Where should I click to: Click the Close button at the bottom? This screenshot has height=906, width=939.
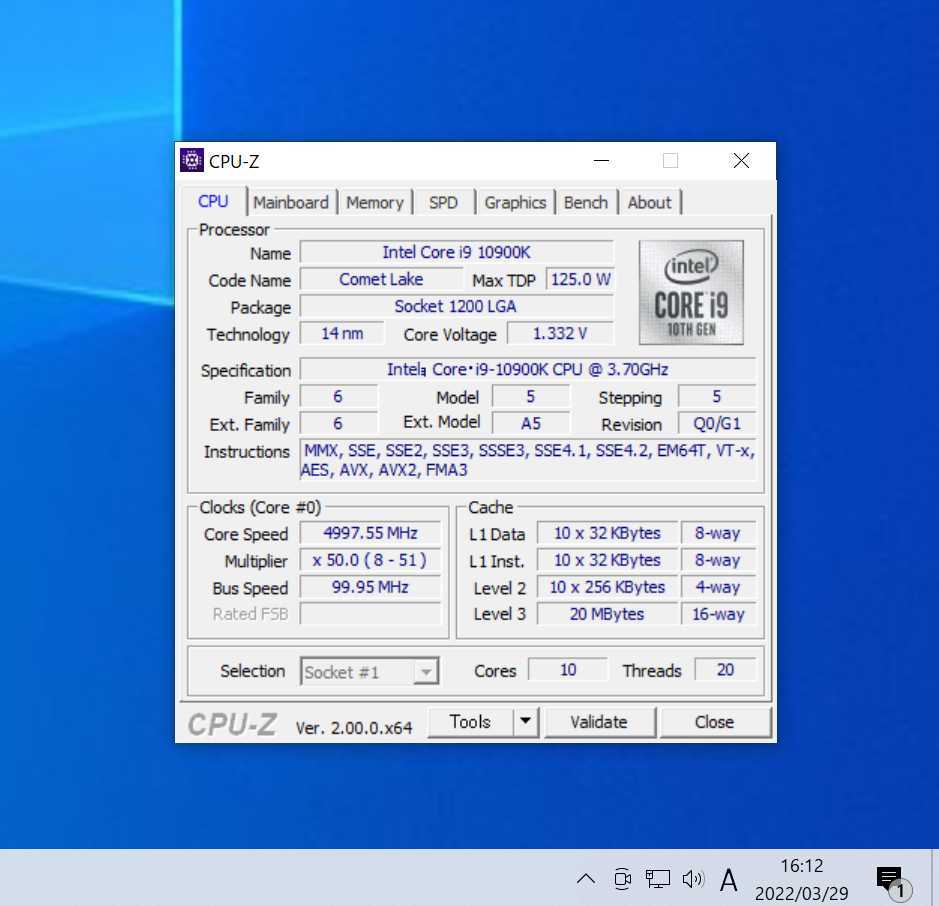[714, 722]
